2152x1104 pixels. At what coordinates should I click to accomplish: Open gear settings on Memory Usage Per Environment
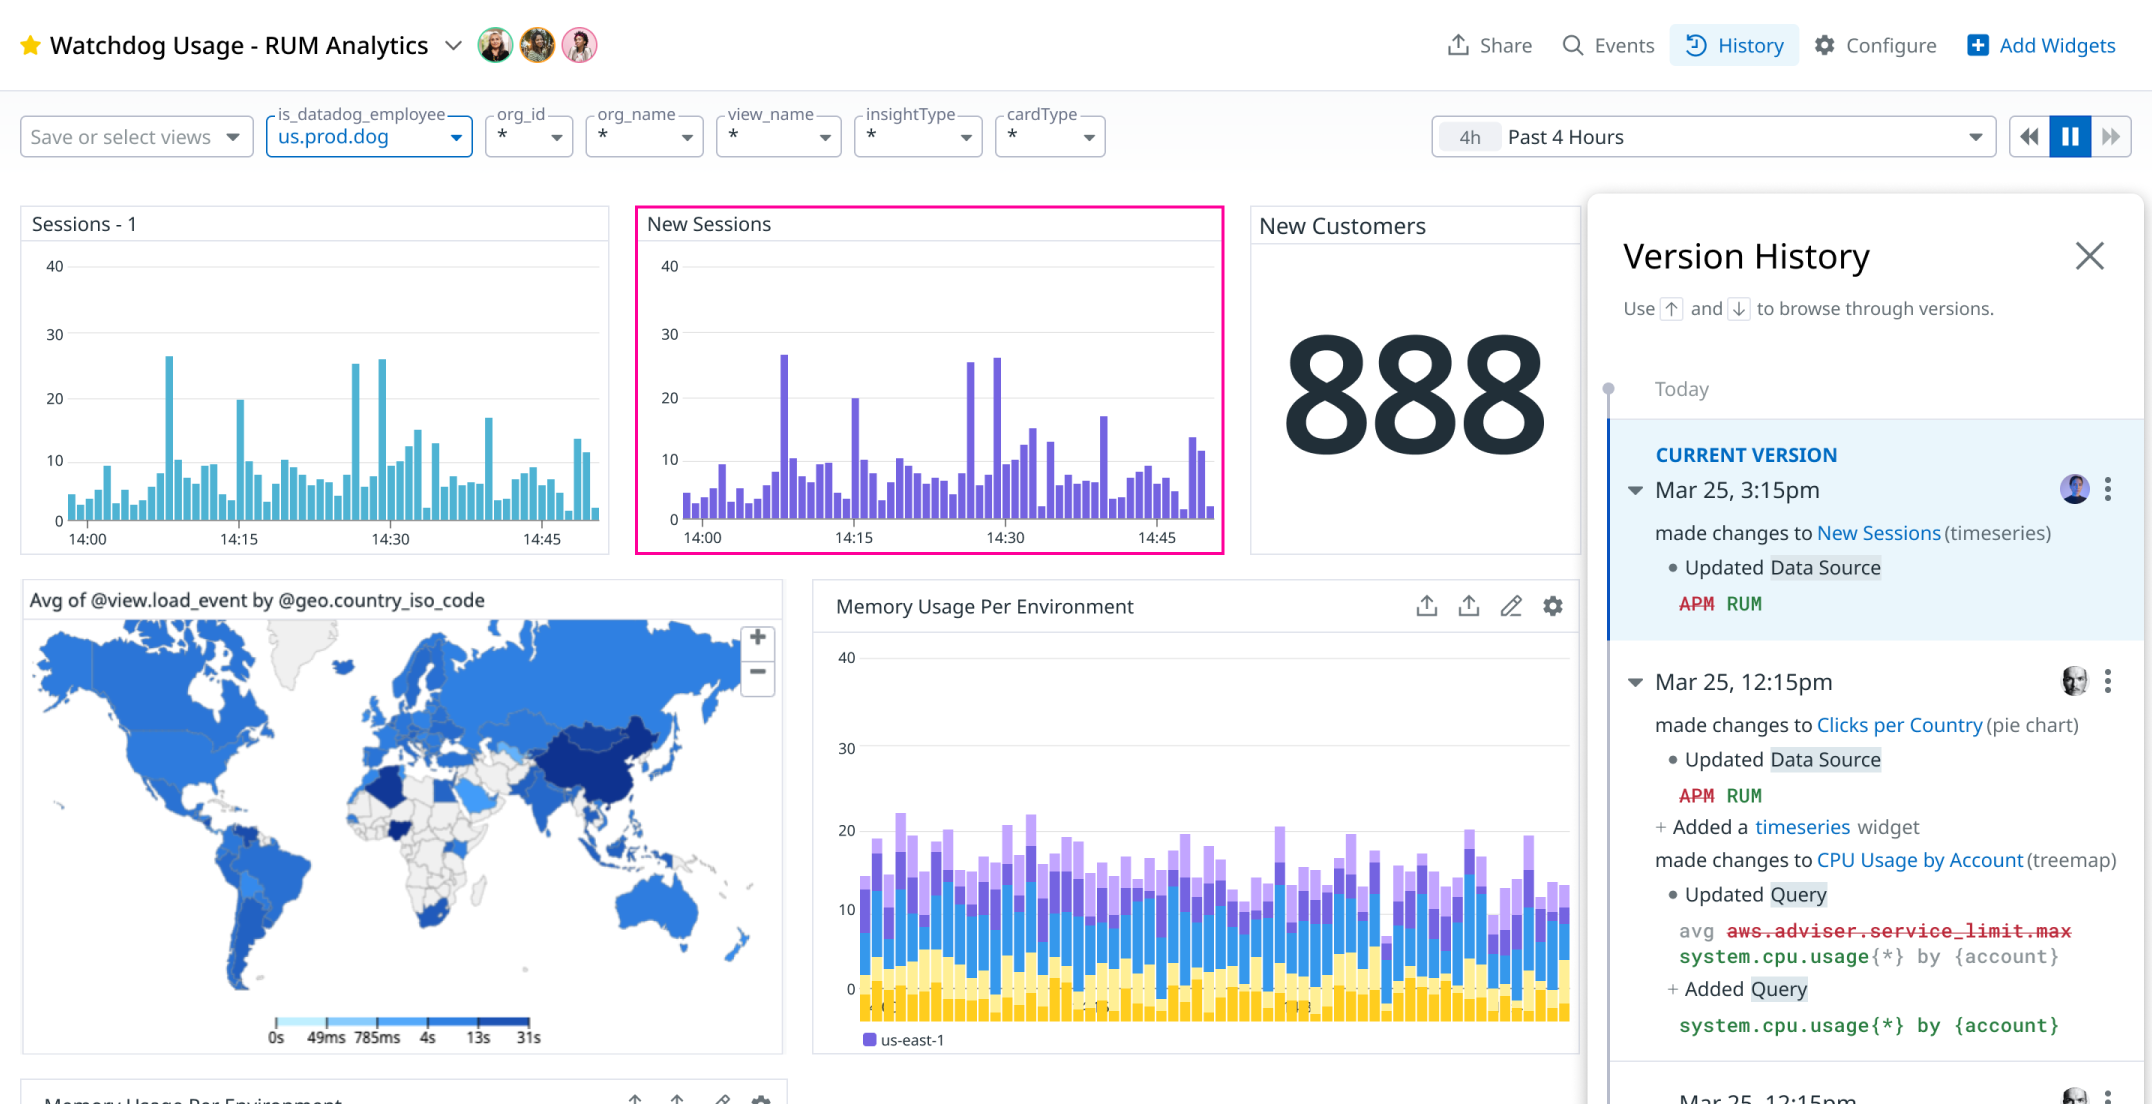coord(1553,606)
